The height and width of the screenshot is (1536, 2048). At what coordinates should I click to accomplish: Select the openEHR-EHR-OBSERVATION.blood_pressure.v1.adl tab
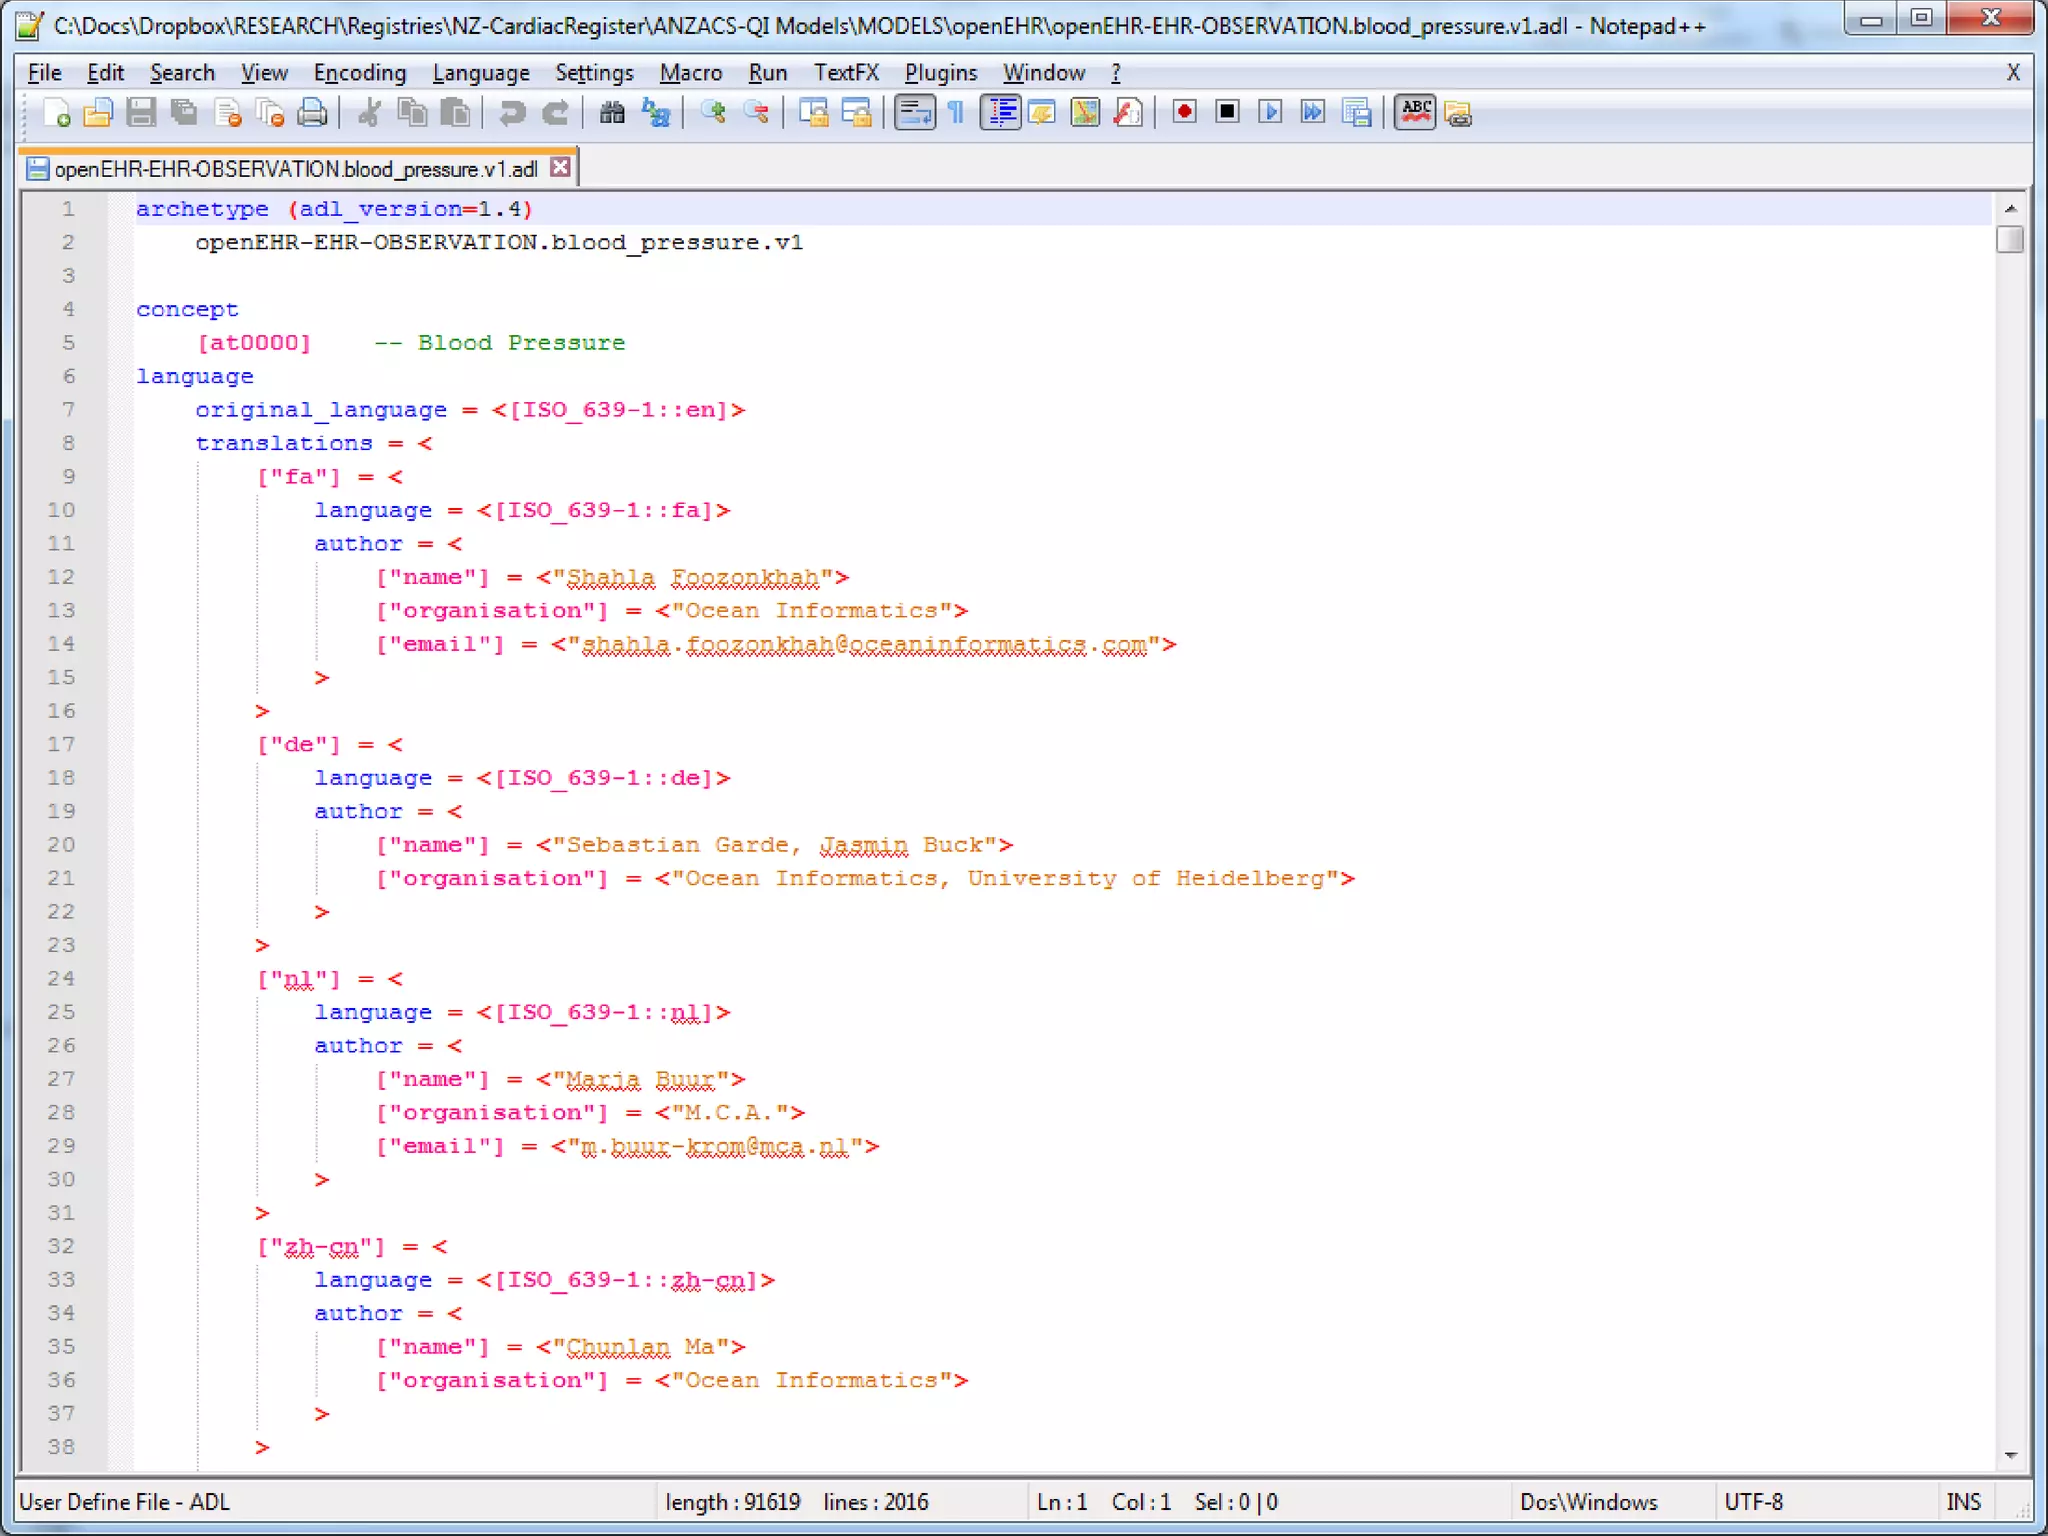[295, 169]
